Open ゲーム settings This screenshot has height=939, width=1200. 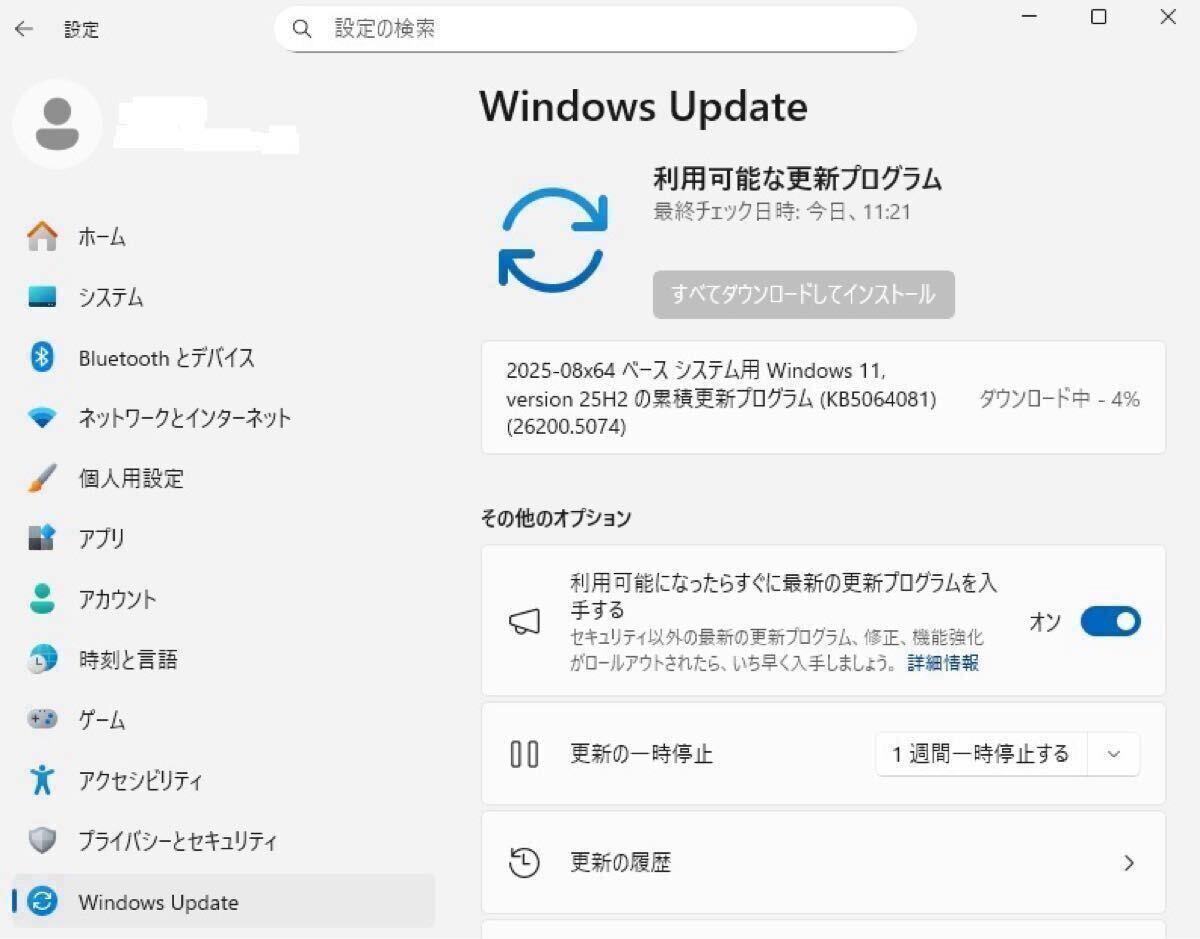coord(224,719)
